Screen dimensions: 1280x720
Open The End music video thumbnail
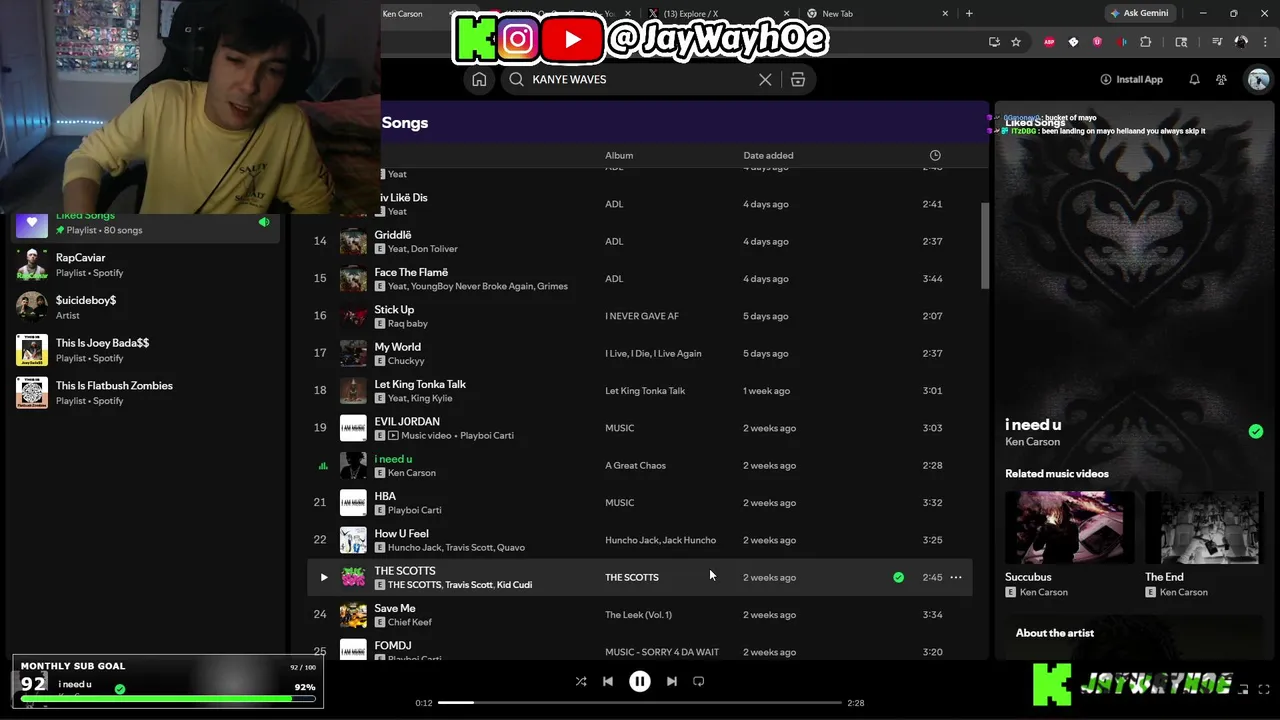(1204, 527)
